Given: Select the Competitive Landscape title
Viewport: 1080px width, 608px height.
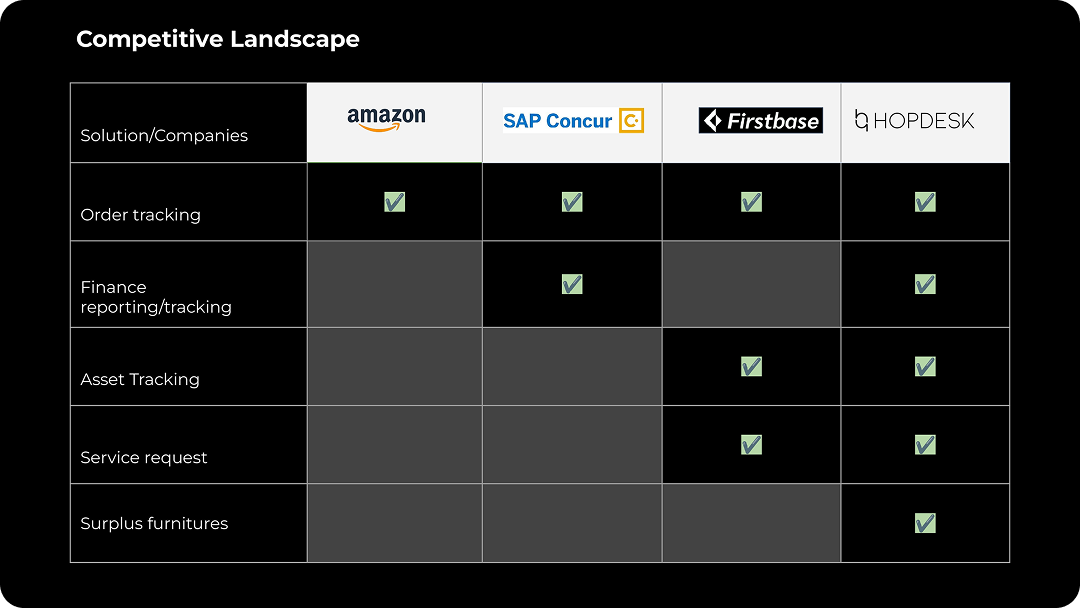Looking at the screenshot, I should [x=218, y=39].
